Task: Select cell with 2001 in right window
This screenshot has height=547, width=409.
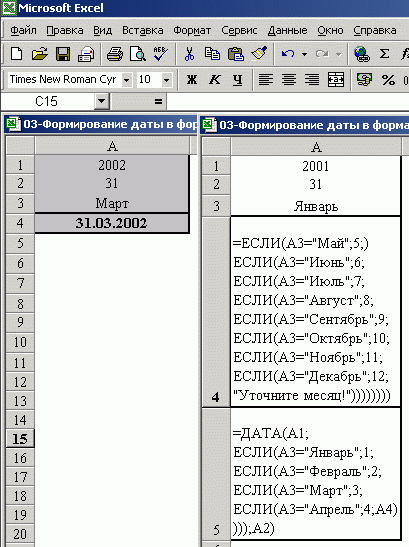Action: [x=315, y=166]
